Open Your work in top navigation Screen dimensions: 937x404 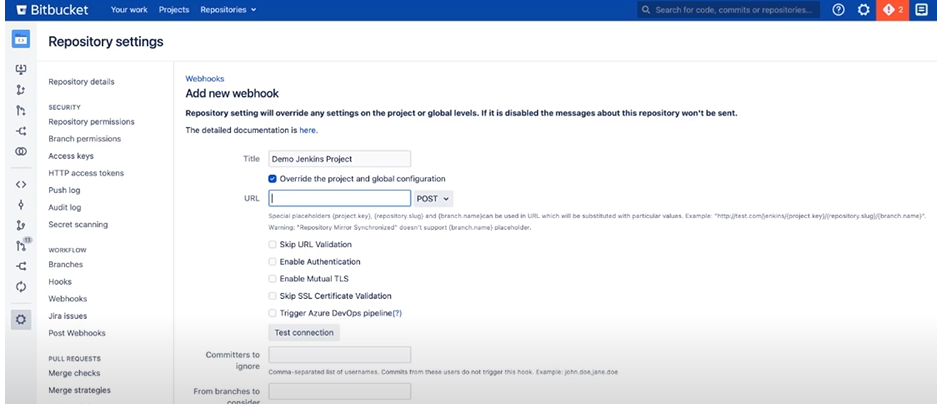[129, 10]
